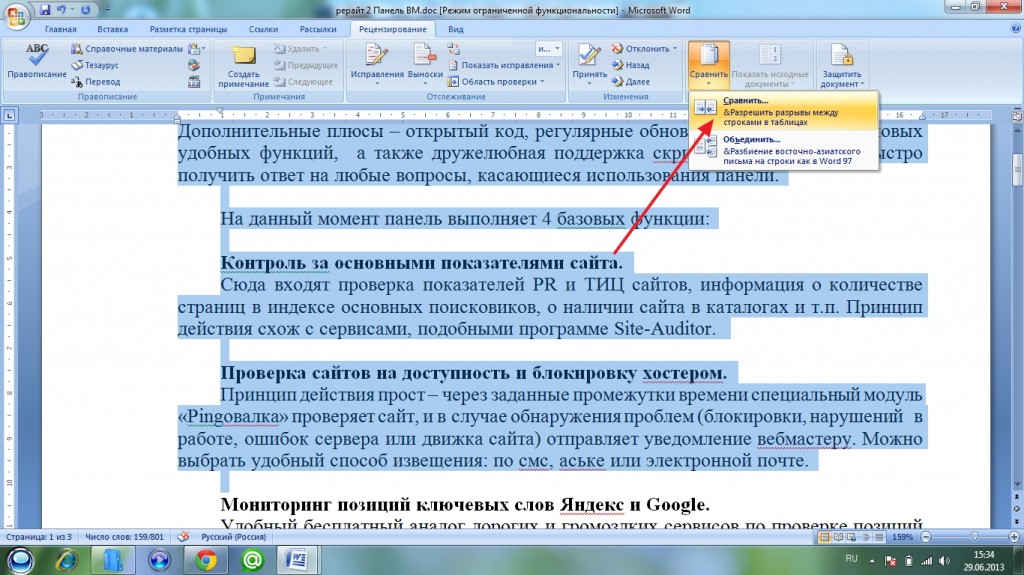Redo action in Quick Access toolbar

(86, 10)
